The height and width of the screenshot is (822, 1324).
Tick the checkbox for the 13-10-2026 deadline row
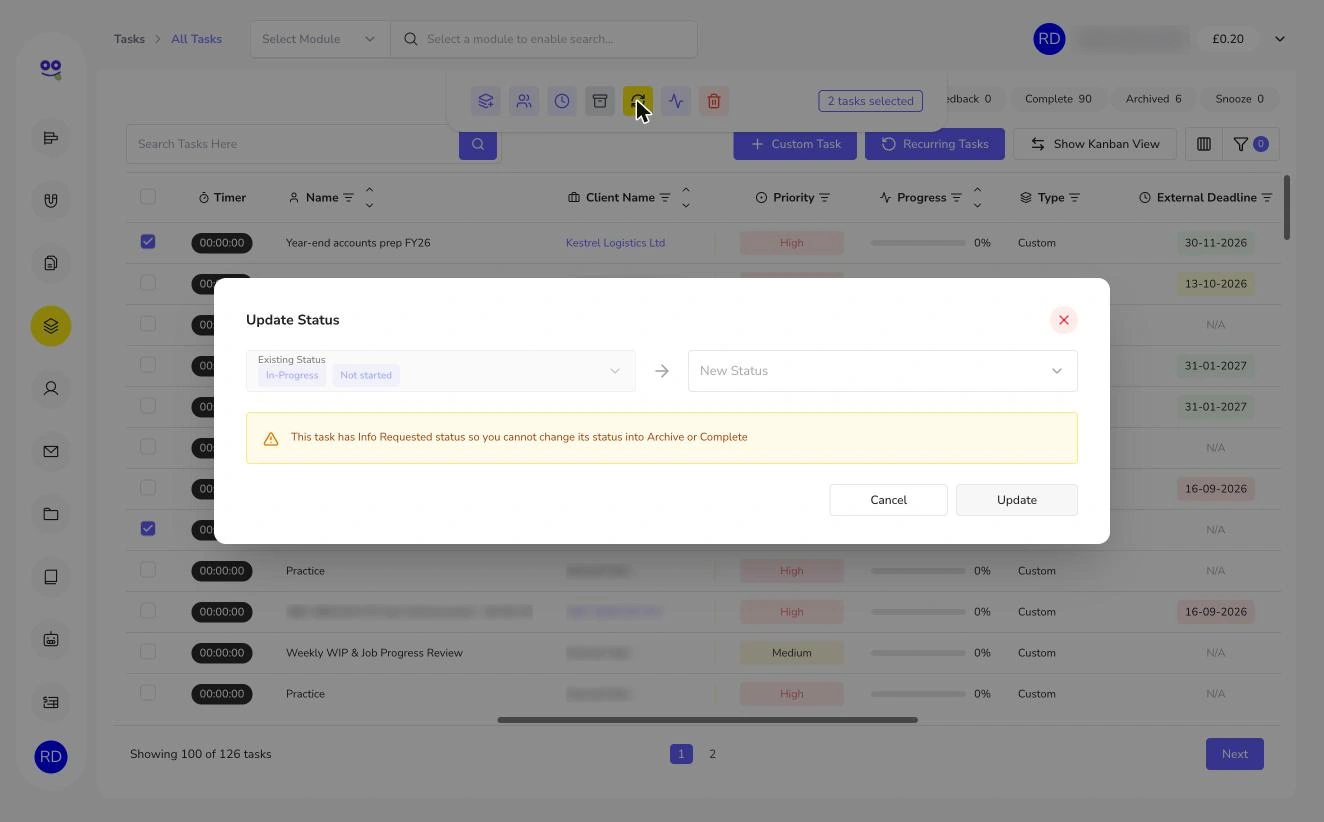(x=148, y=283)
